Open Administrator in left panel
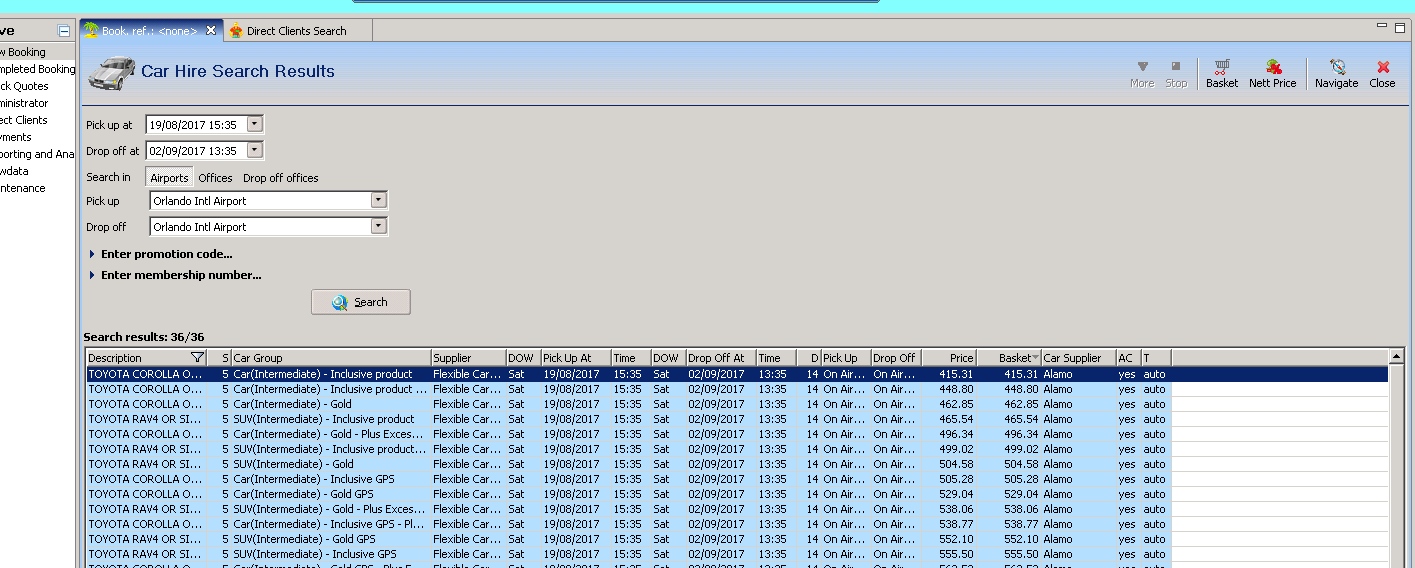Image resolution: width=1415 pixels, height=568 pixels. (x=24, y=103)
